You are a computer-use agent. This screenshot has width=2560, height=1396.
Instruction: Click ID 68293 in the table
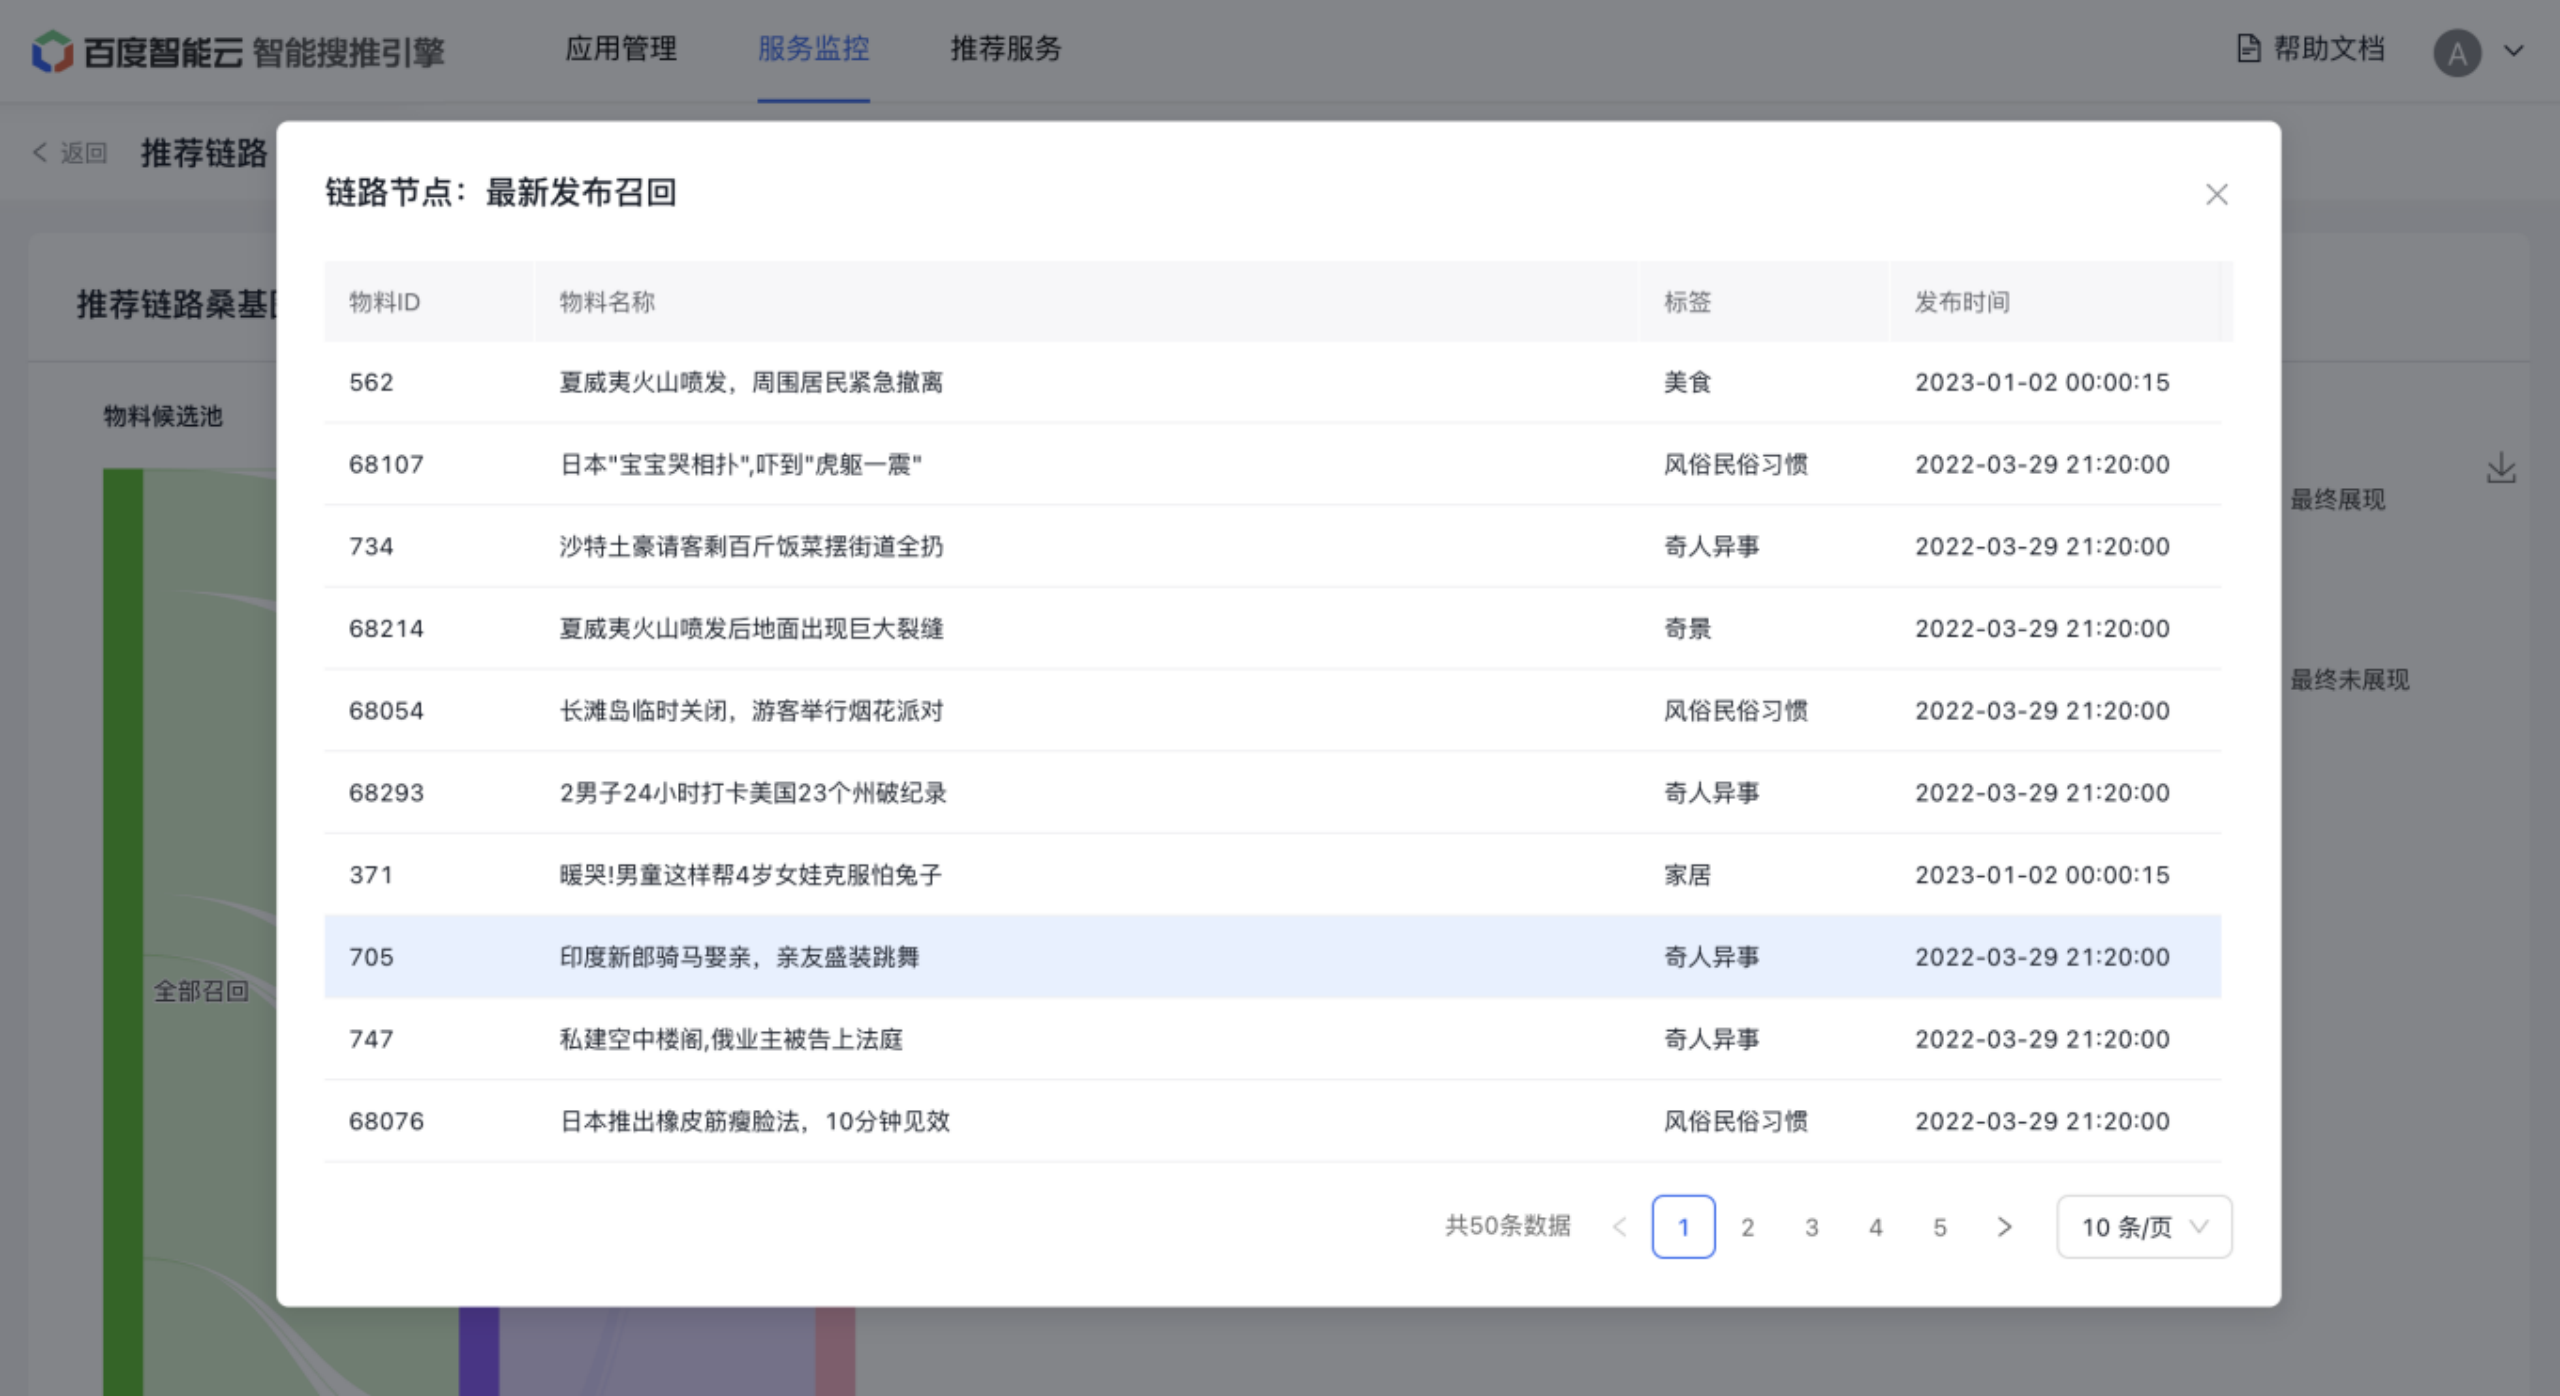[386, 793]
